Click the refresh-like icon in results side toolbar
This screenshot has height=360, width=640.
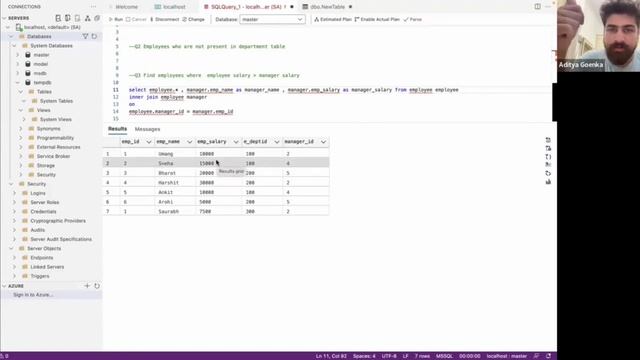pos(548,173)
